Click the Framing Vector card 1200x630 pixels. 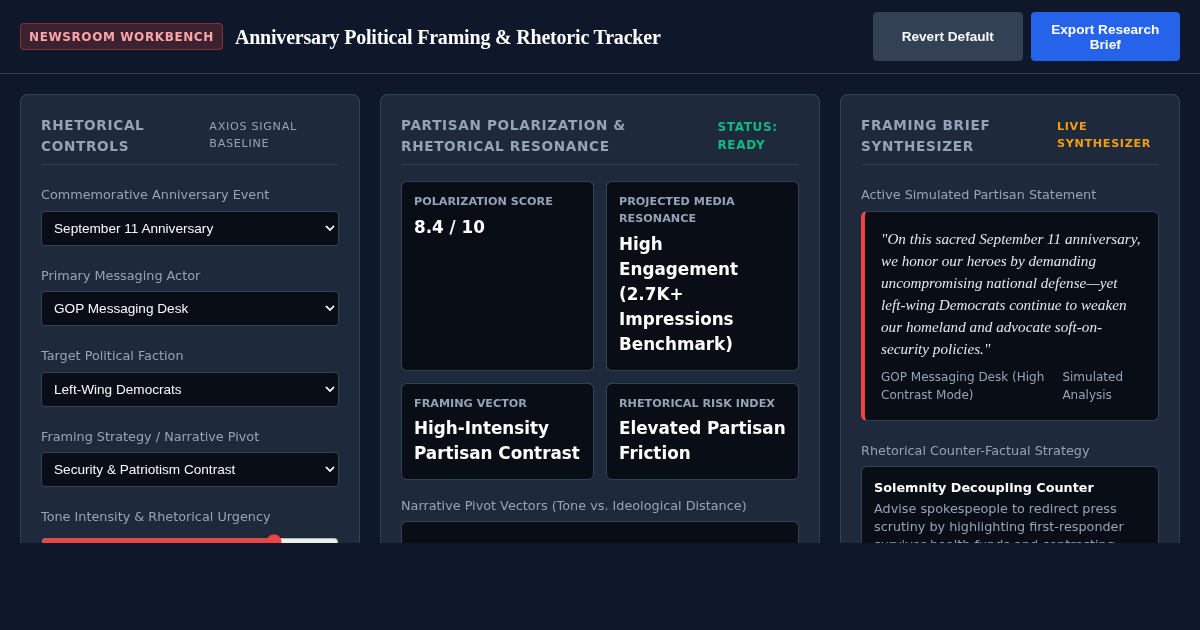497,431
